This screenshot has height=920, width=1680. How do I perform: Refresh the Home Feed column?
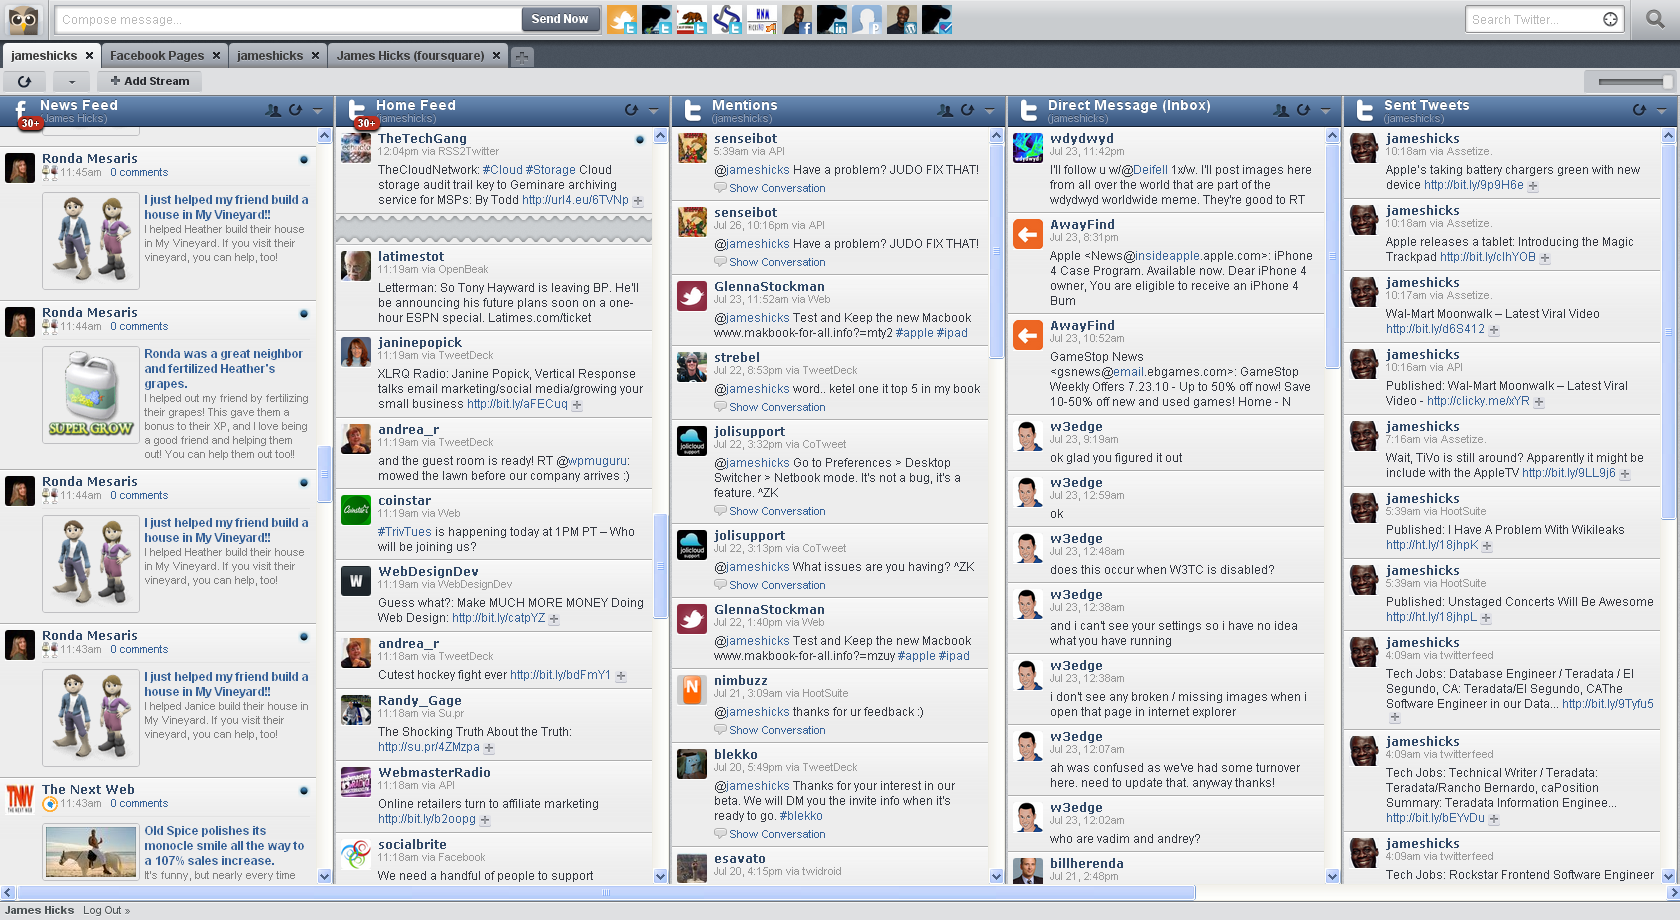click(x=631, y=110)
